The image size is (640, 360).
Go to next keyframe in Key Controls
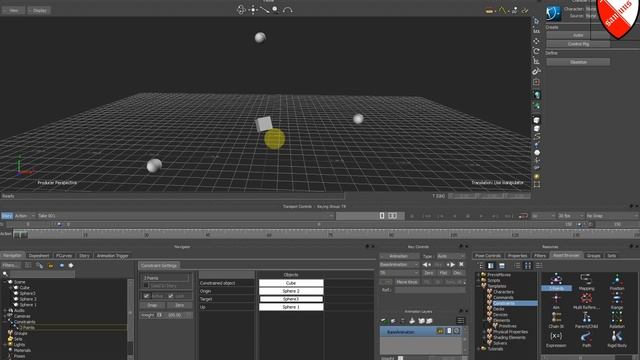click(451, 264)
